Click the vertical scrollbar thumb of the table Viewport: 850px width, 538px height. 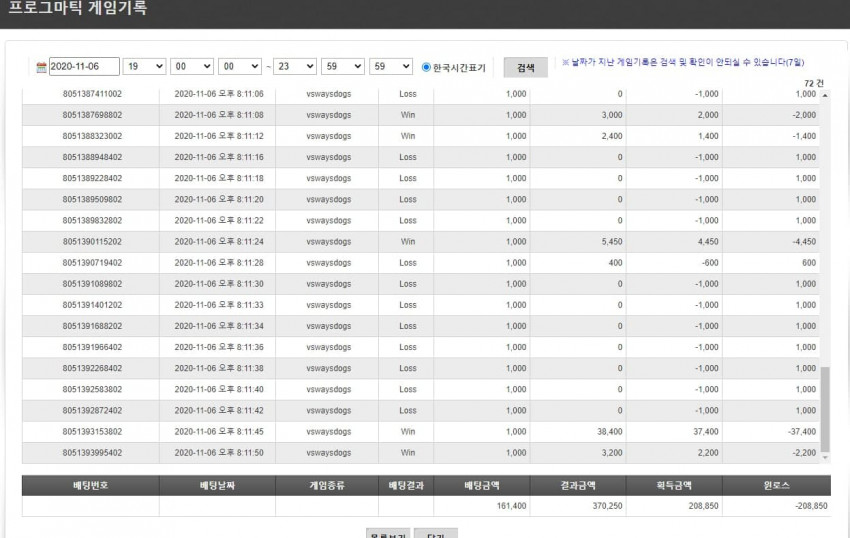tap(825, 409)
